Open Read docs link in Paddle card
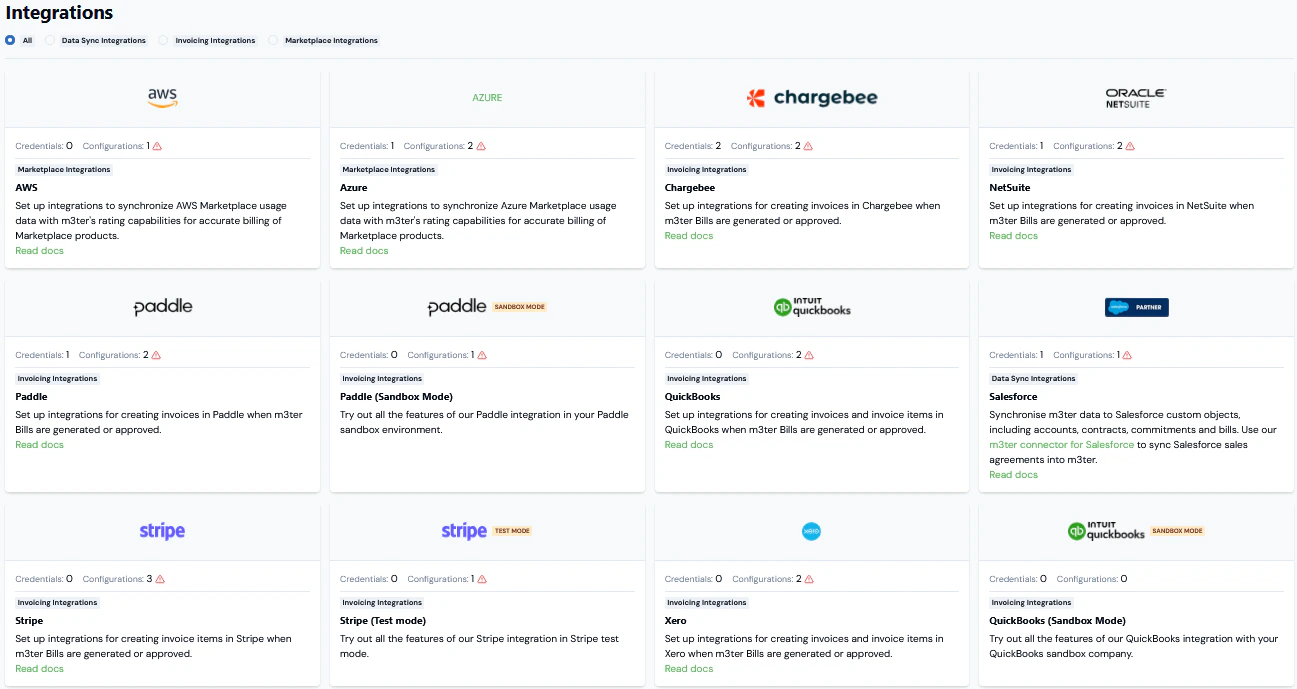1297x689 pixels. pyautogui.click(x=40, y=445)
